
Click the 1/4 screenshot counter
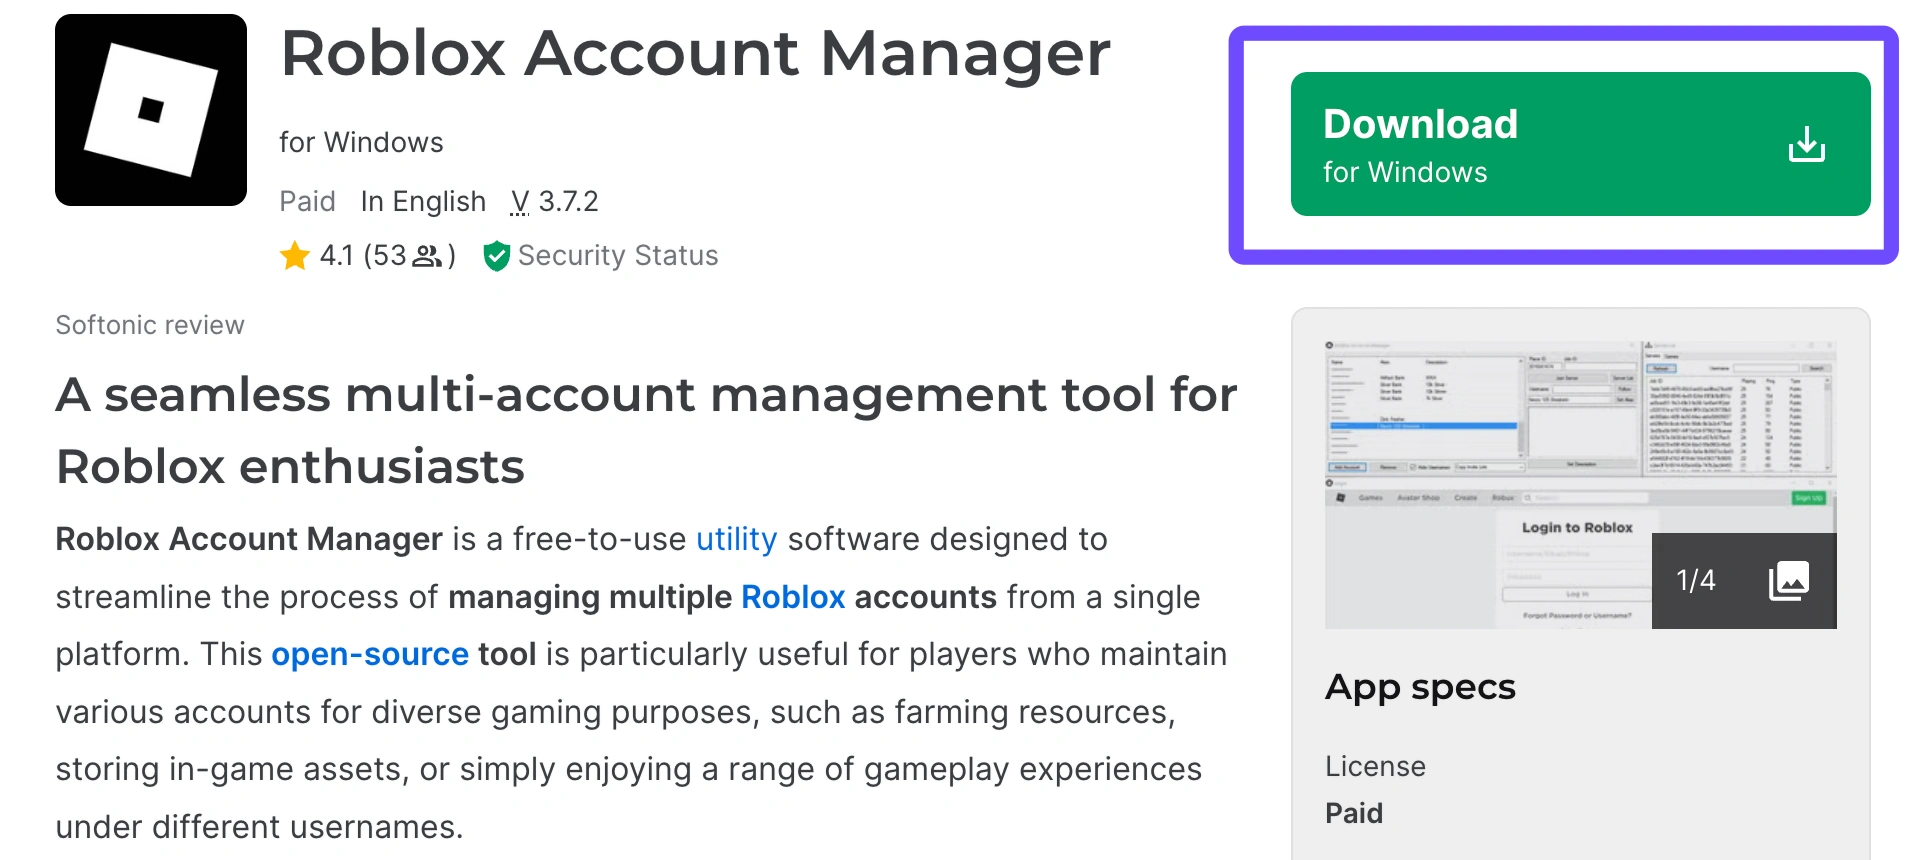tap(1696, 581)
